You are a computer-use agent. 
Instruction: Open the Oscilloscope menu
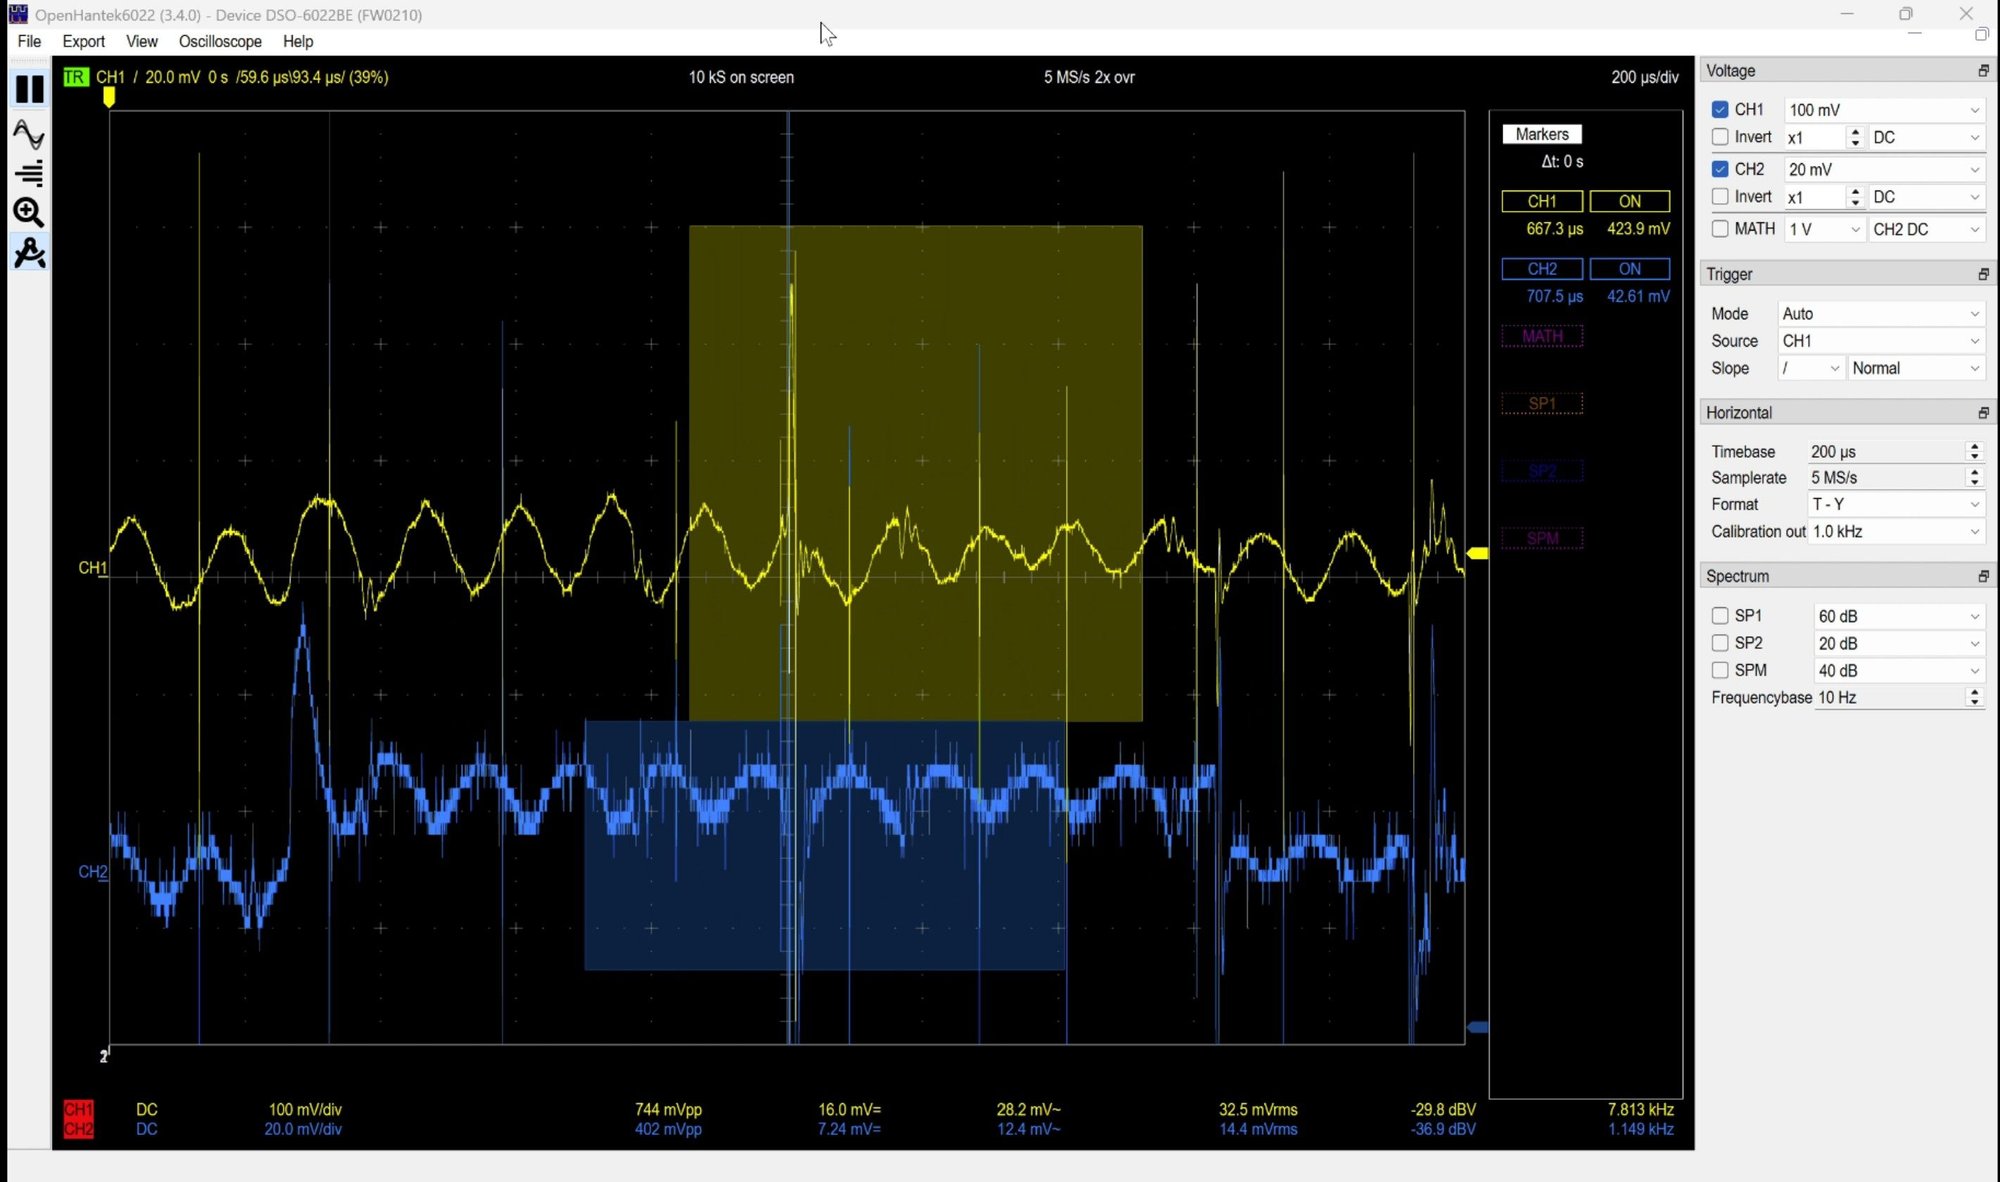[220, 41]
